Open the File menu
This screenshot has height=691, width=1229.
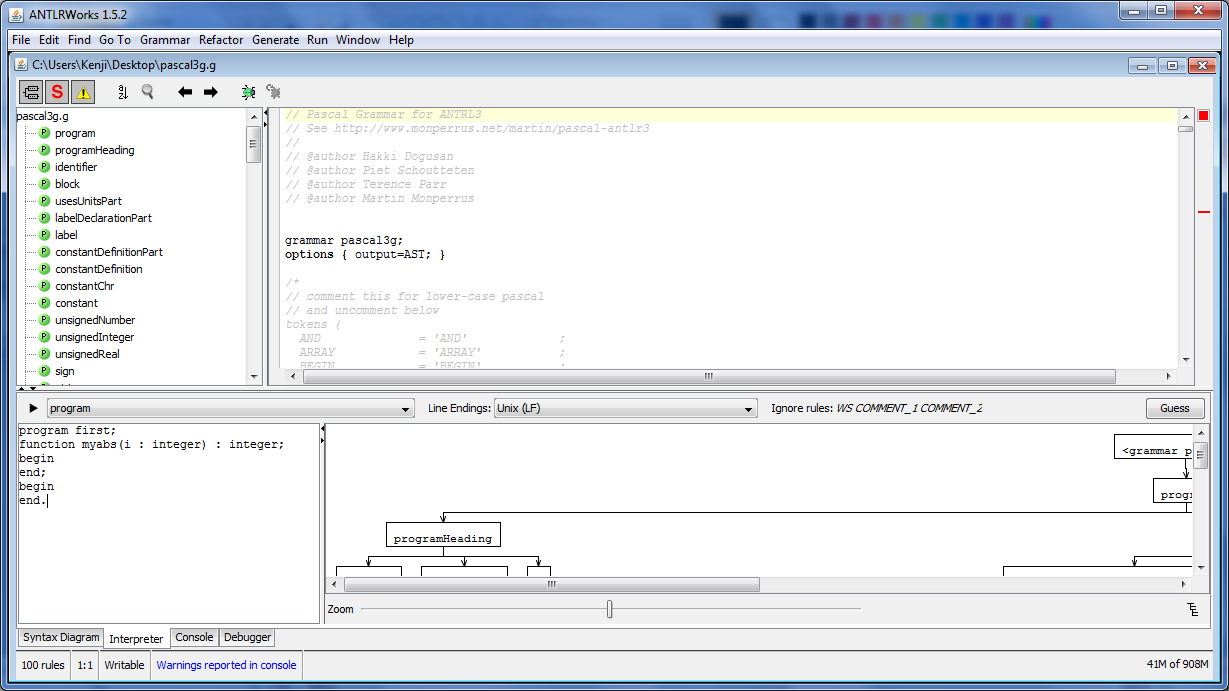(21, 40)
